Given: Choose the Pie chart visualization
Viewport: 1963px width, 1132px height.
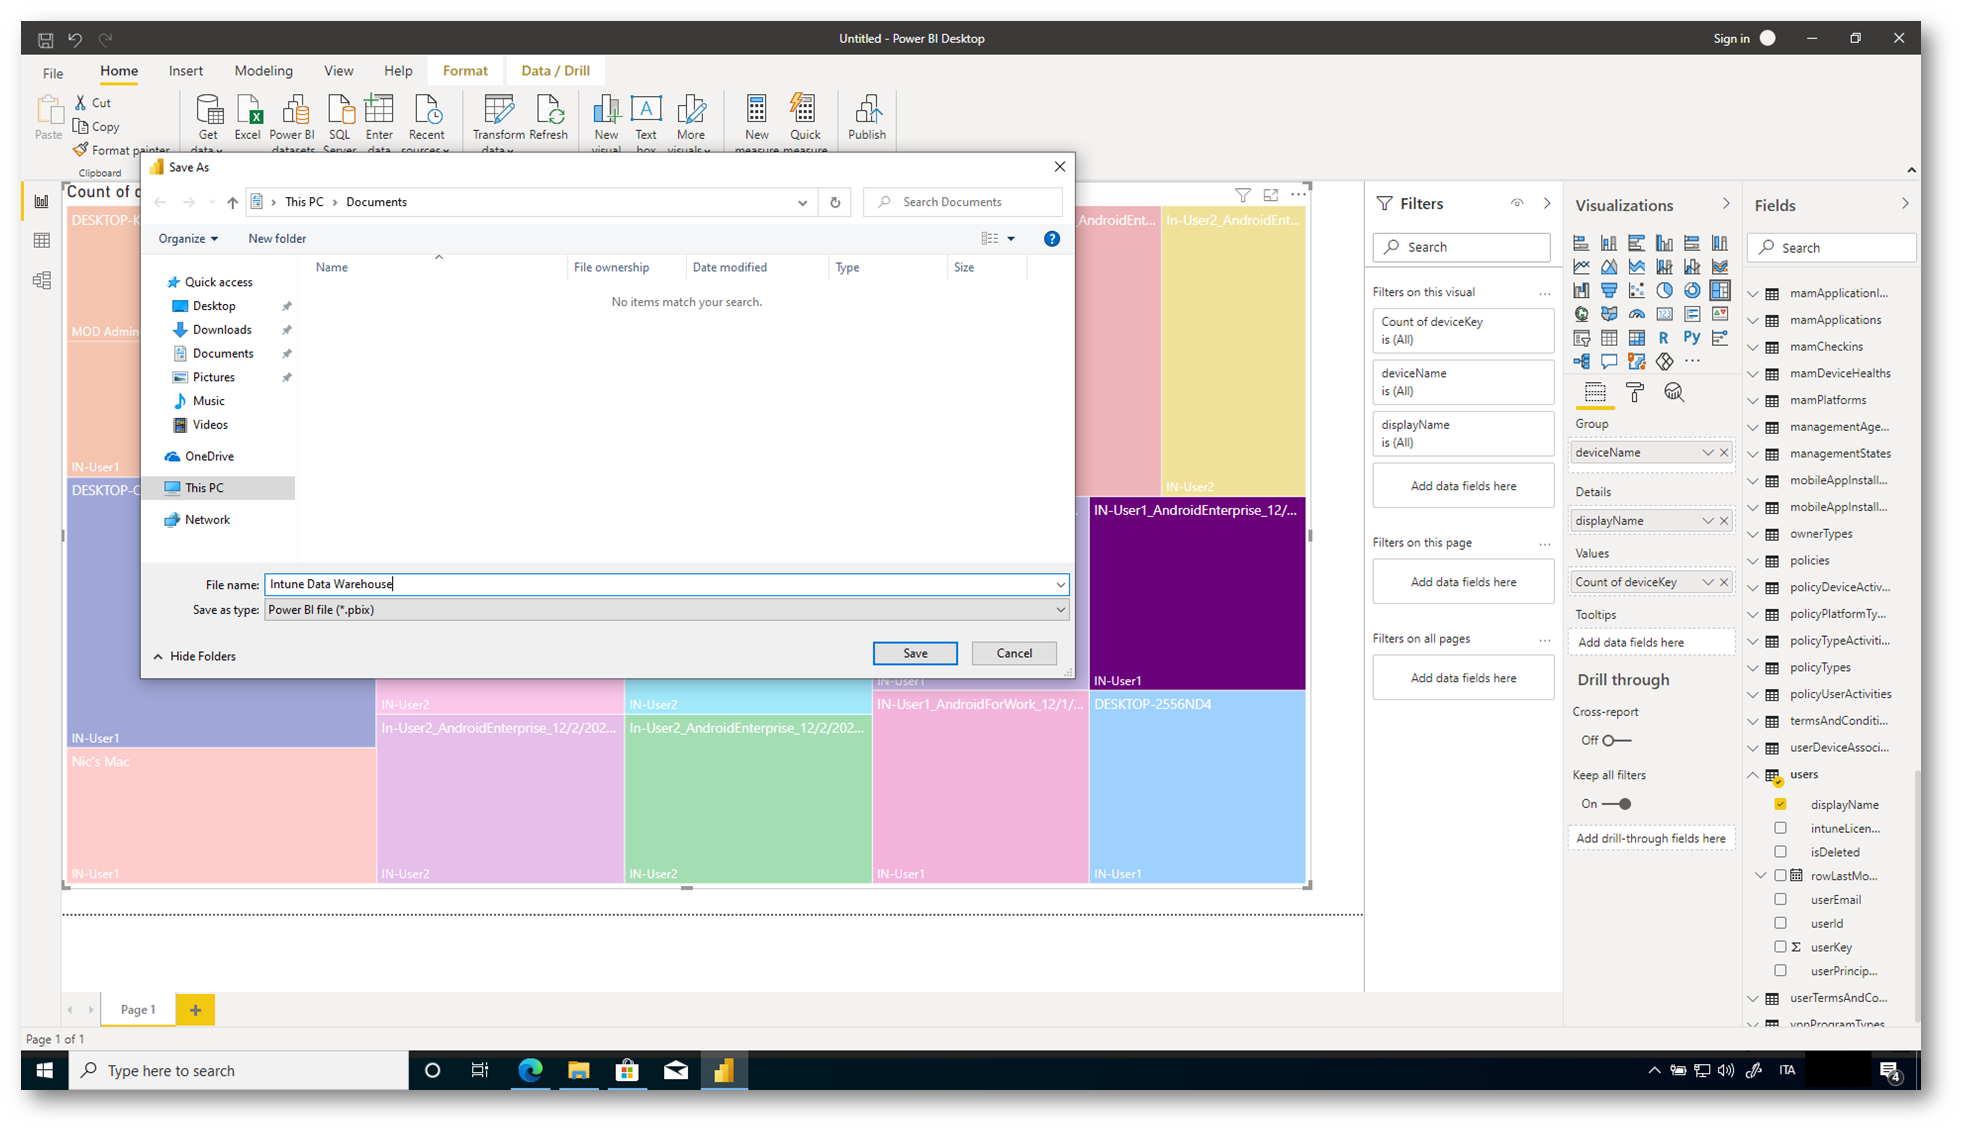Looking at the screenshot, I should (1664, 291).
